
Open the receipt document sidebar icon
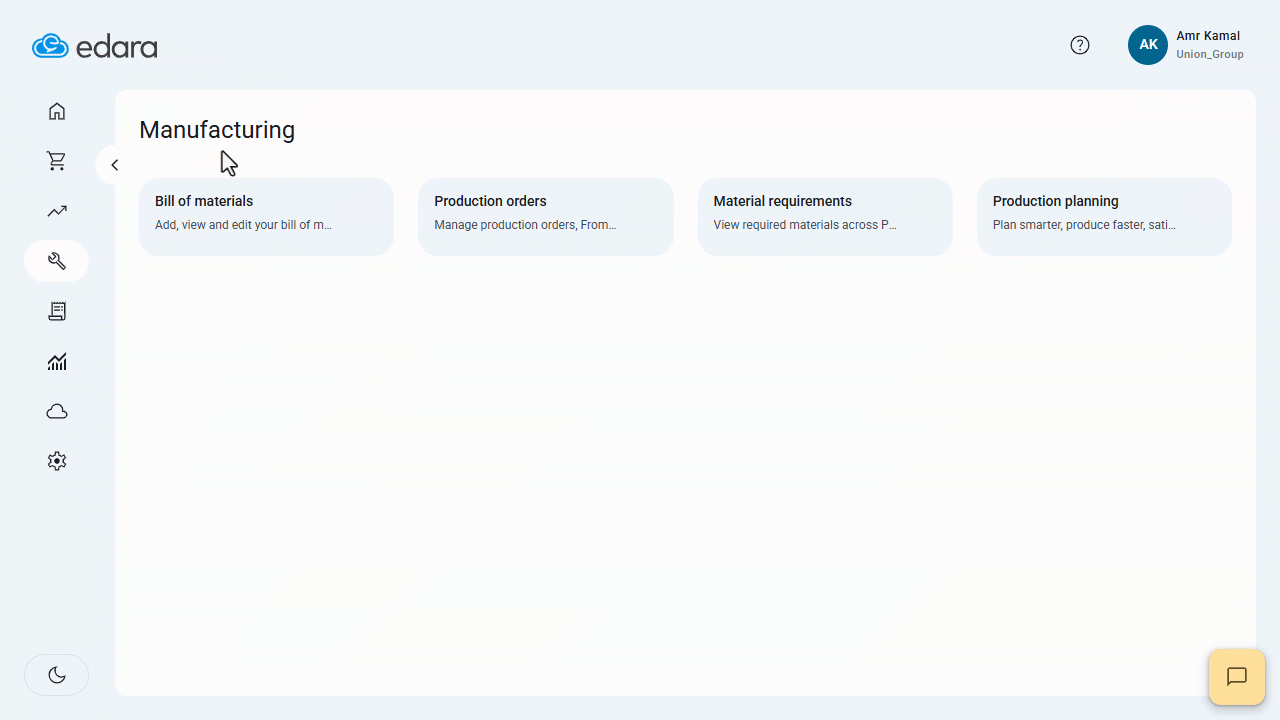[x=57, y=311]
